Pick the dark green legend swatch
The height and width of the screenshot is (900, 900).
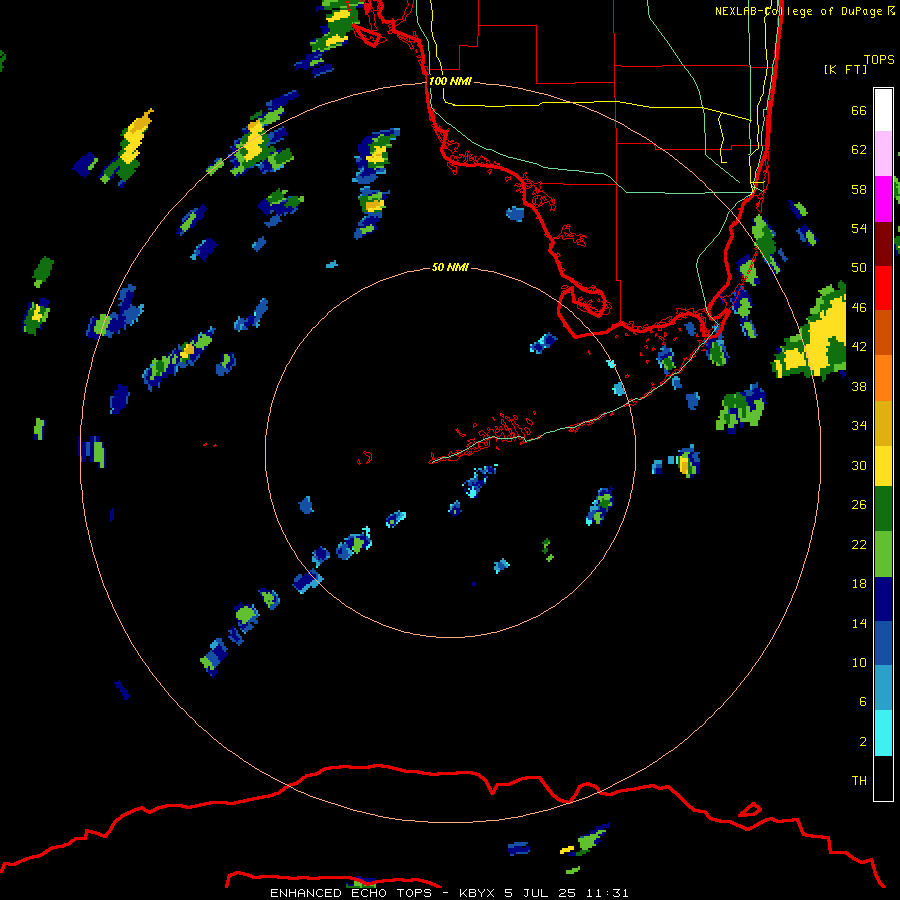pos(883,509)
